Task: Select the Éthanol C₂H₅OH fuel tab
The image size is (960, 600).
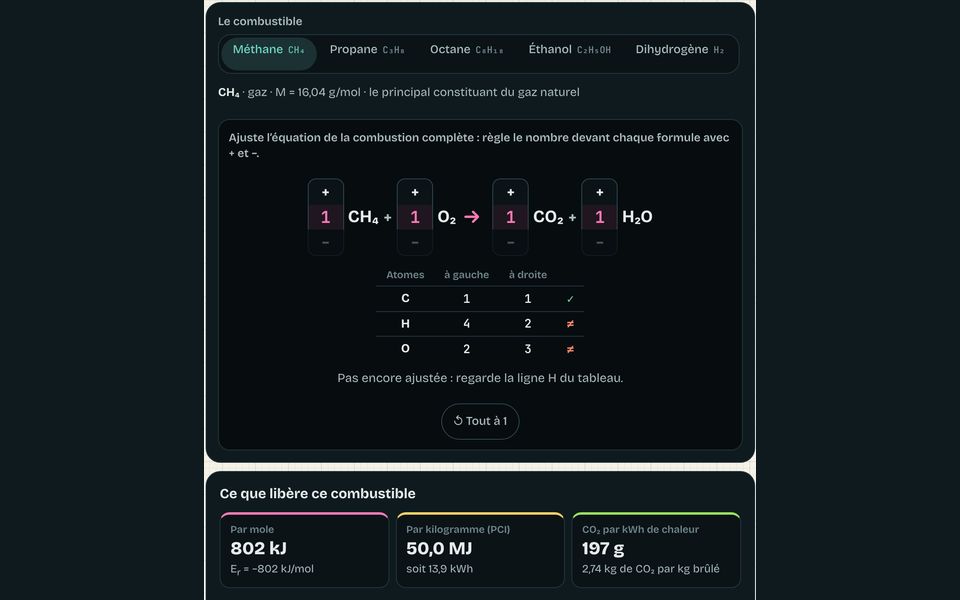Action: [x=569, y=50]
